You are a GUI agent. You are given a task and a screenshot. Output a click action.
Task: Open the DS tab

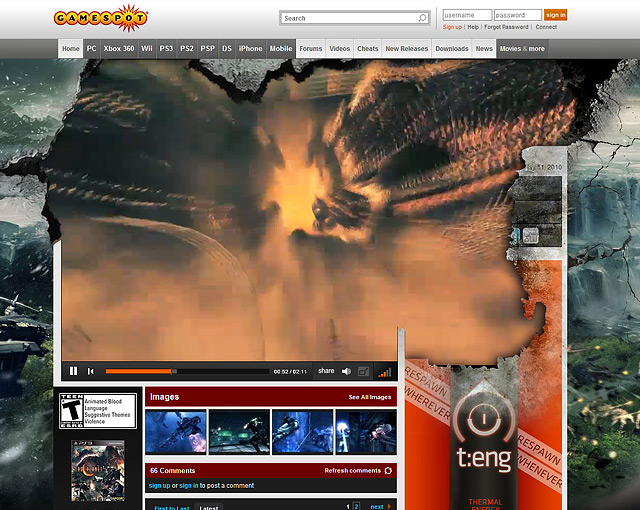[x=227, y=49]
